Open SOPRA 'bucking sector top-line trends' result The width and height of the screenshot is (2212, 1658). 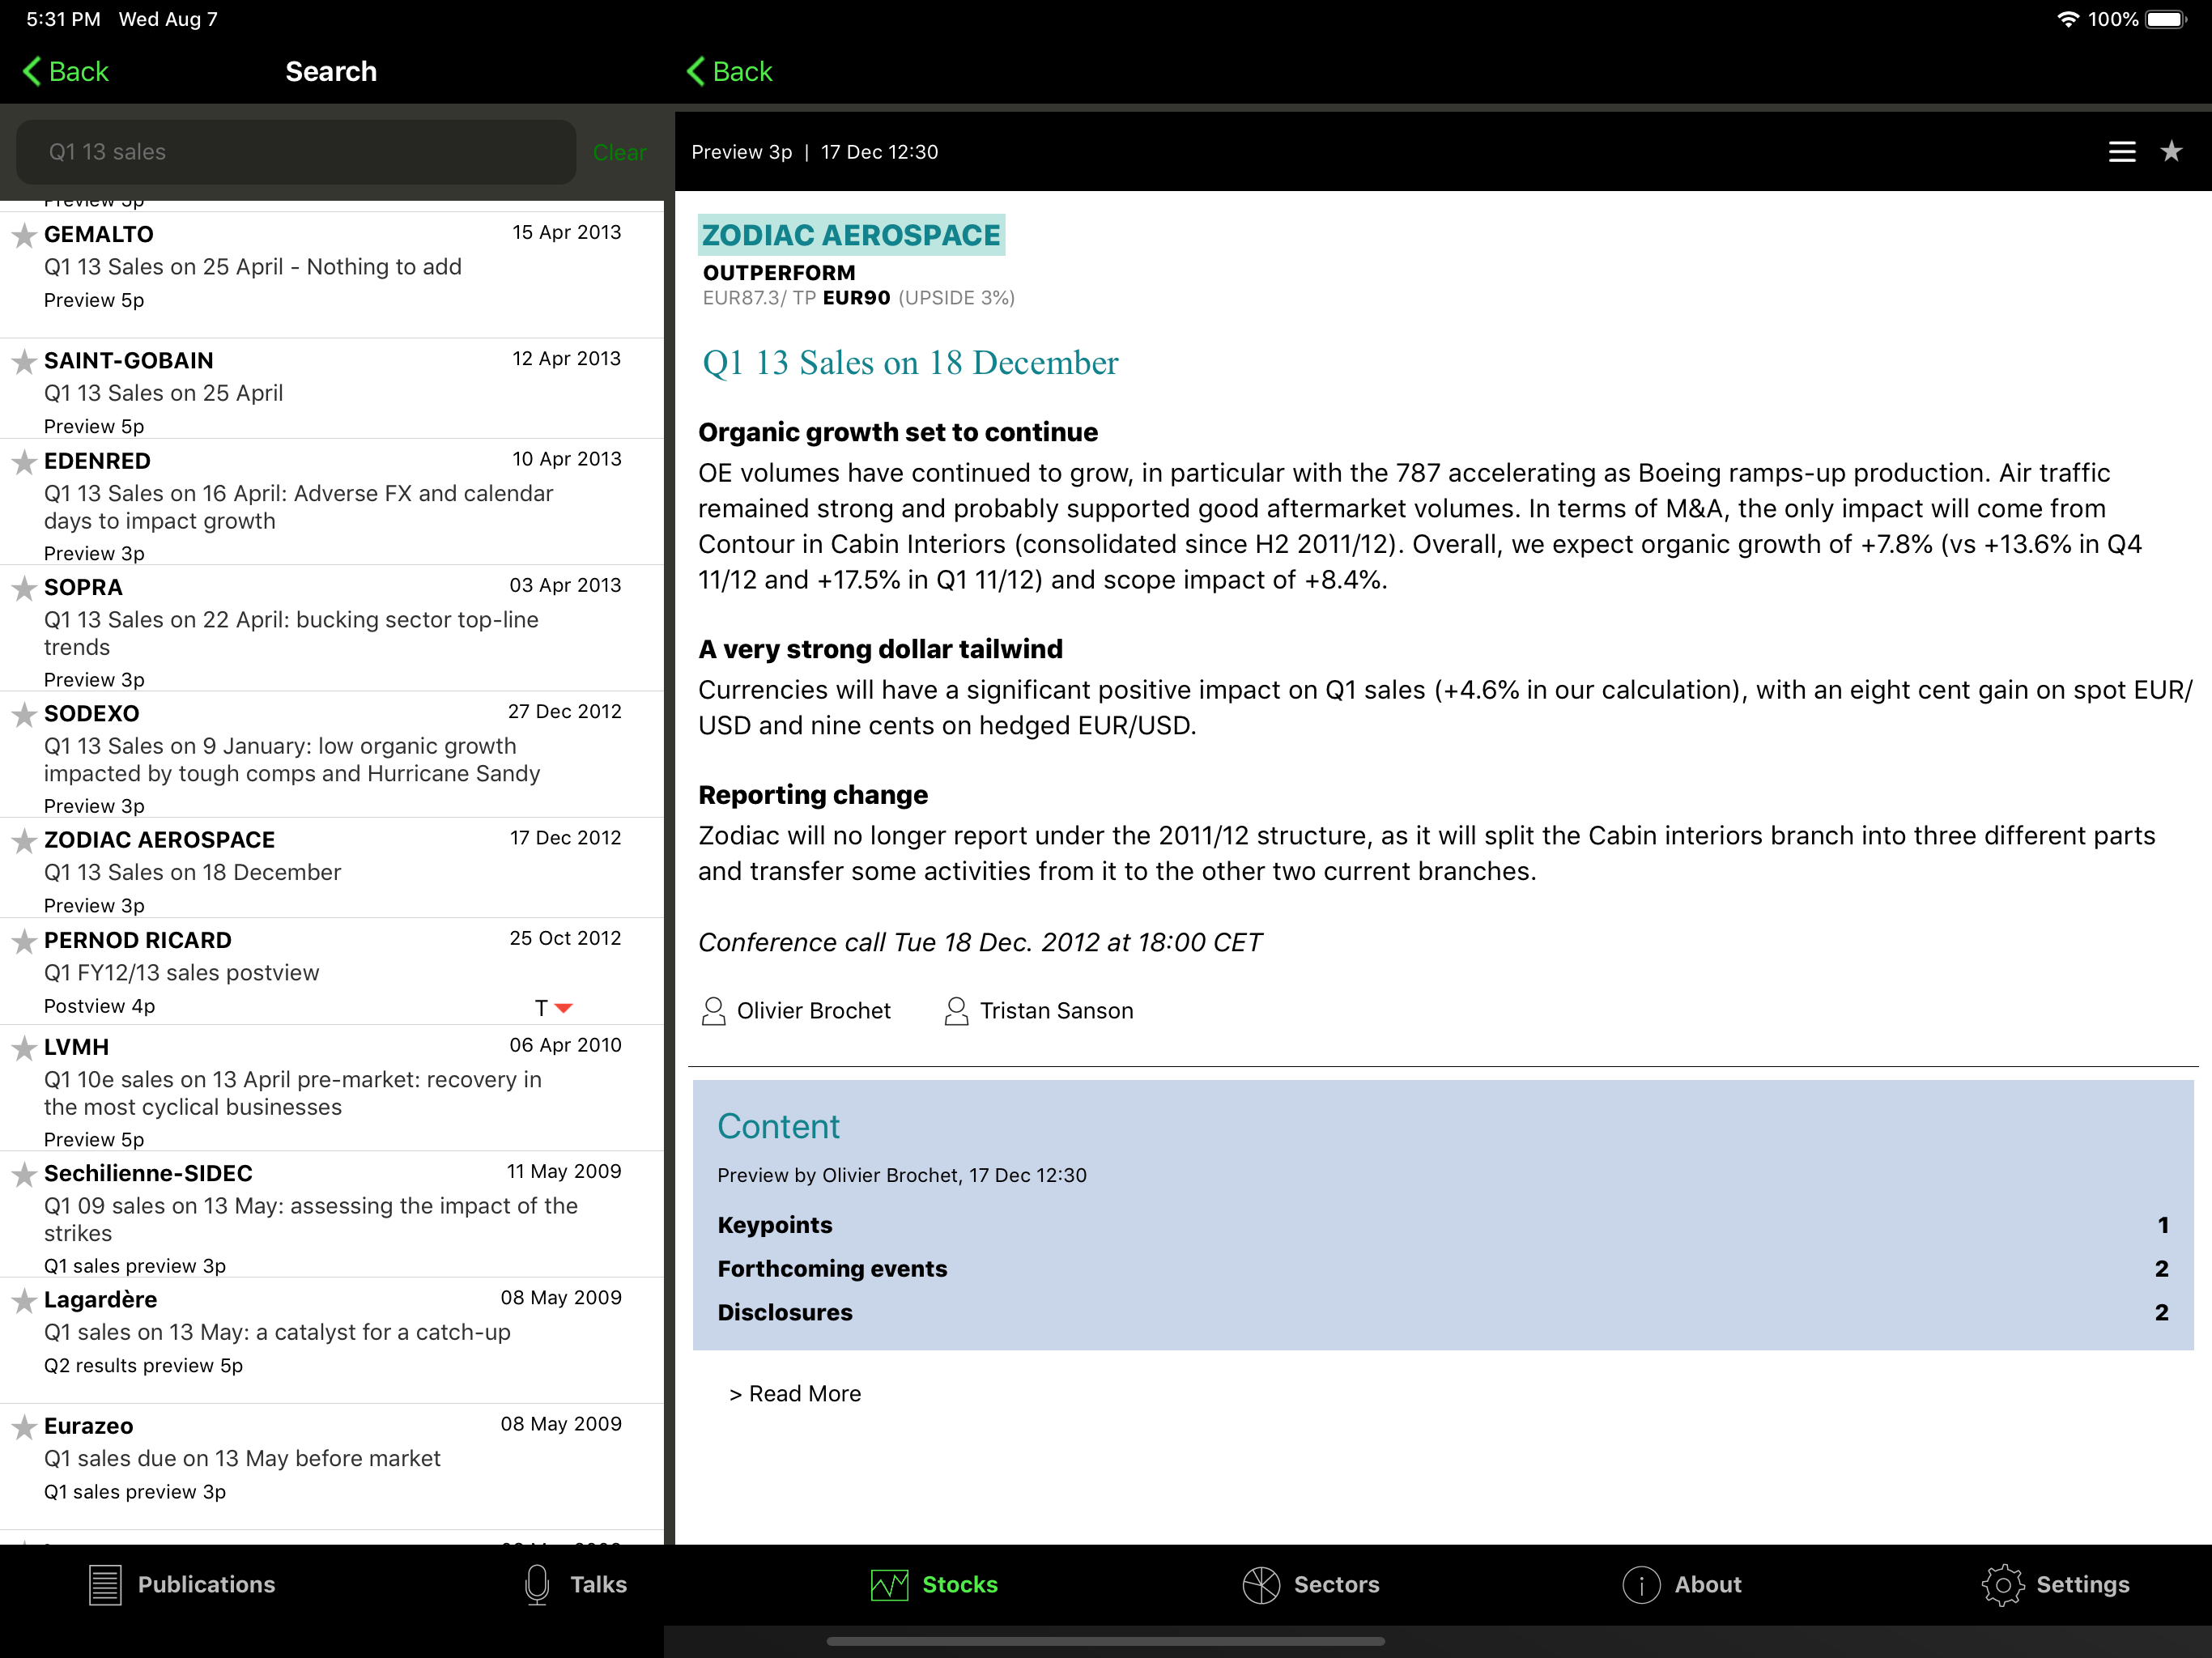pos(332,628)
